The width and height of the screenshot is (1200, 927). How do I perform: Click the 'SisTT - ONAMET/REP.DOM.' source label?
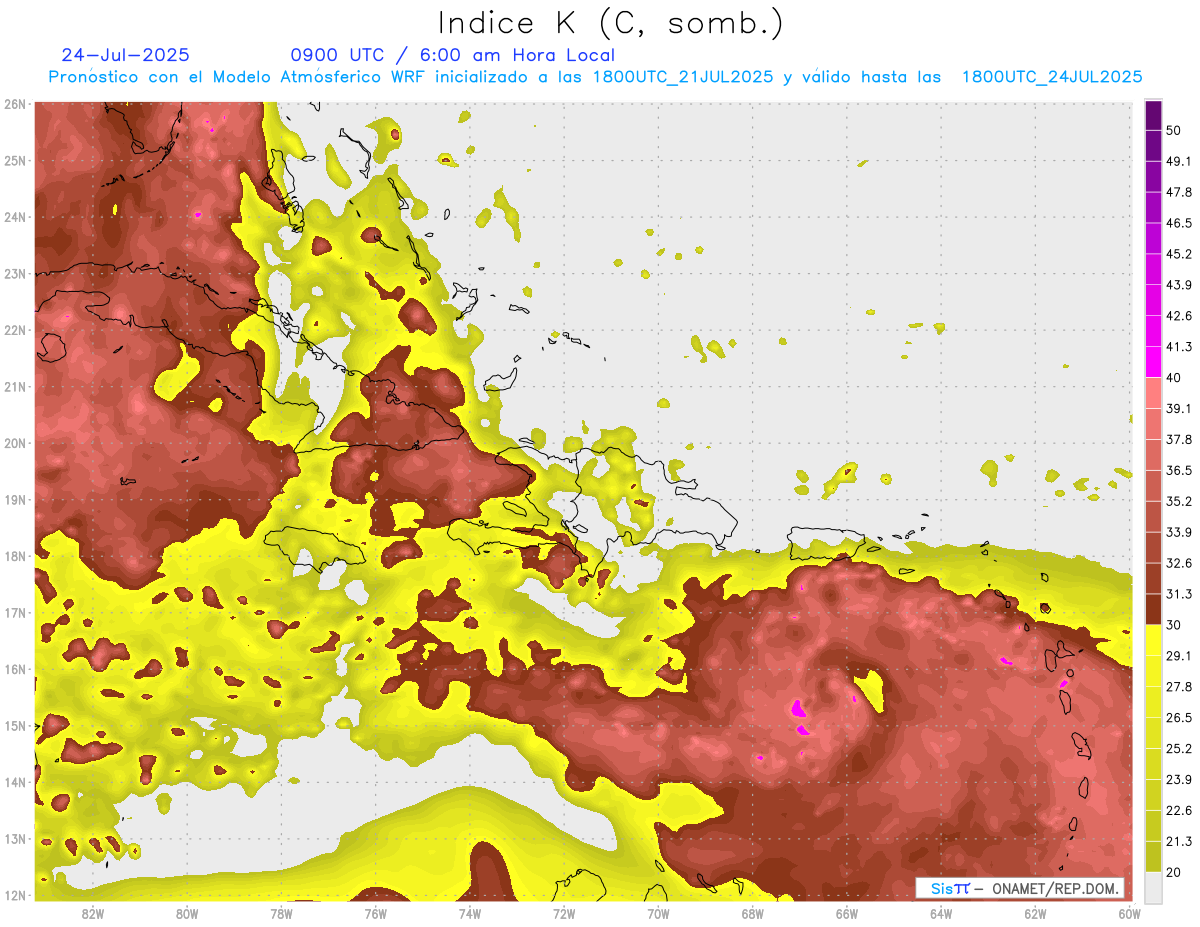[1020, 888]
